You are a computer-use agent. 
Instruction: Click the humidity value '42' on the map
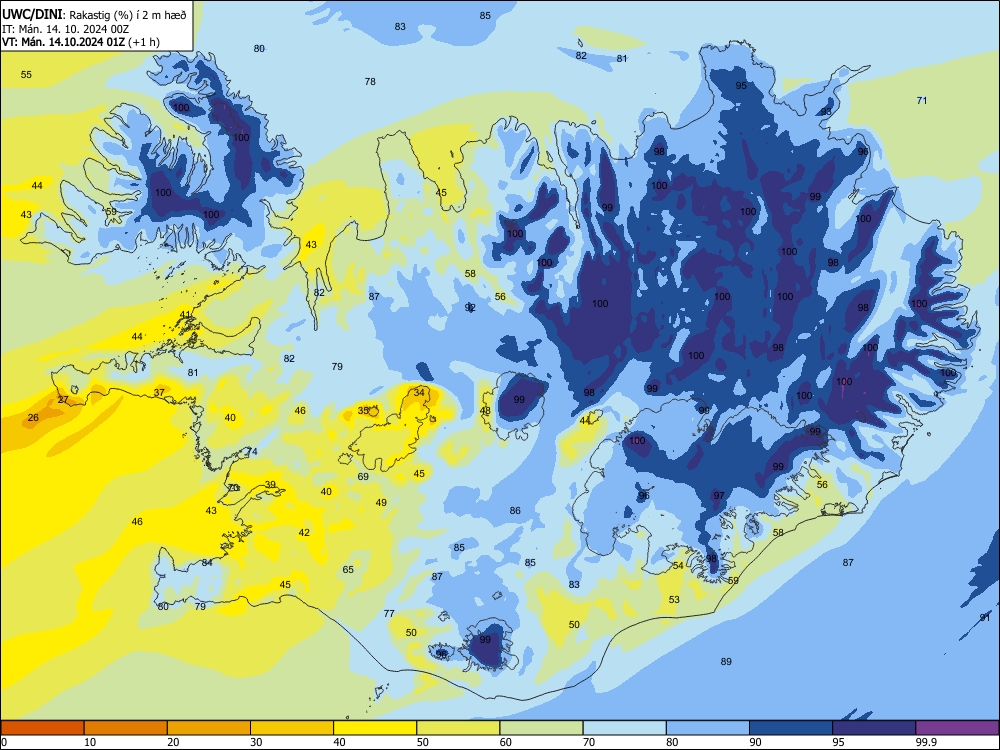304,533
